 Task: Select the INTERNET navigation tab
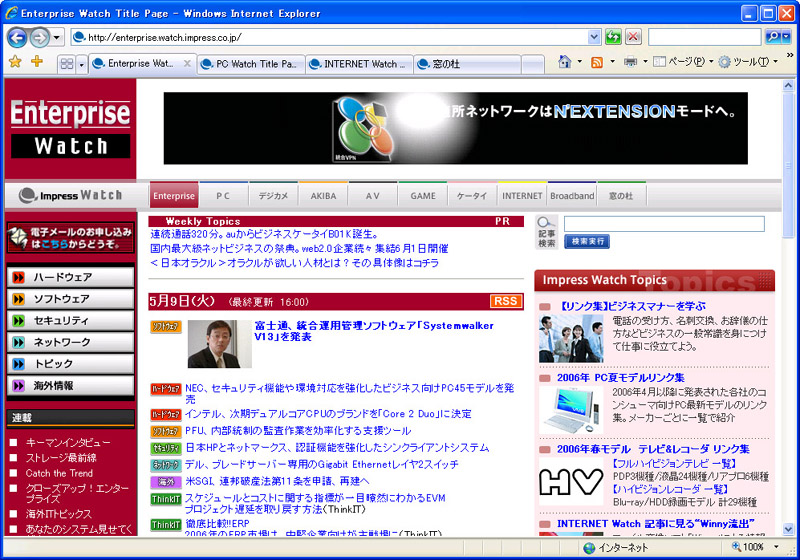tap(522, 195)
